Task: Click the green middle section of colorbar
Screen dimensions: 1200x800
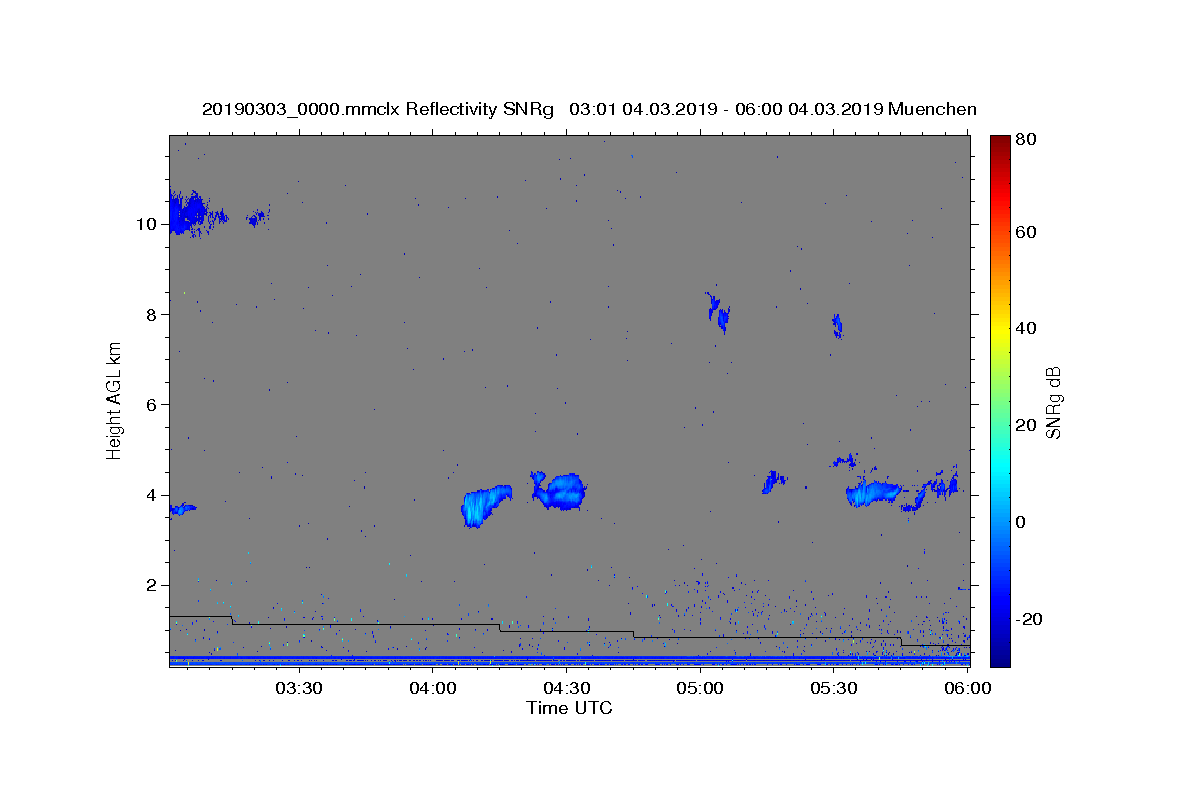Action: [x=1000, y=400]
